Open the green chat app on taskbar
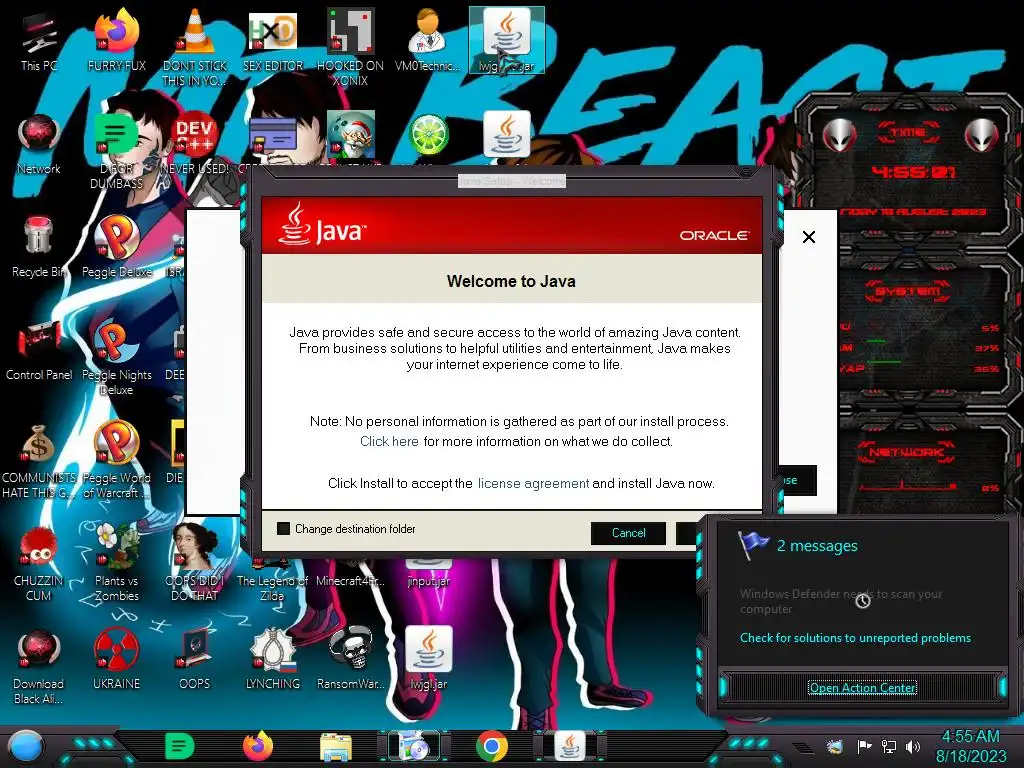This screenshot has height=768, width=1024. coord(179,746)
